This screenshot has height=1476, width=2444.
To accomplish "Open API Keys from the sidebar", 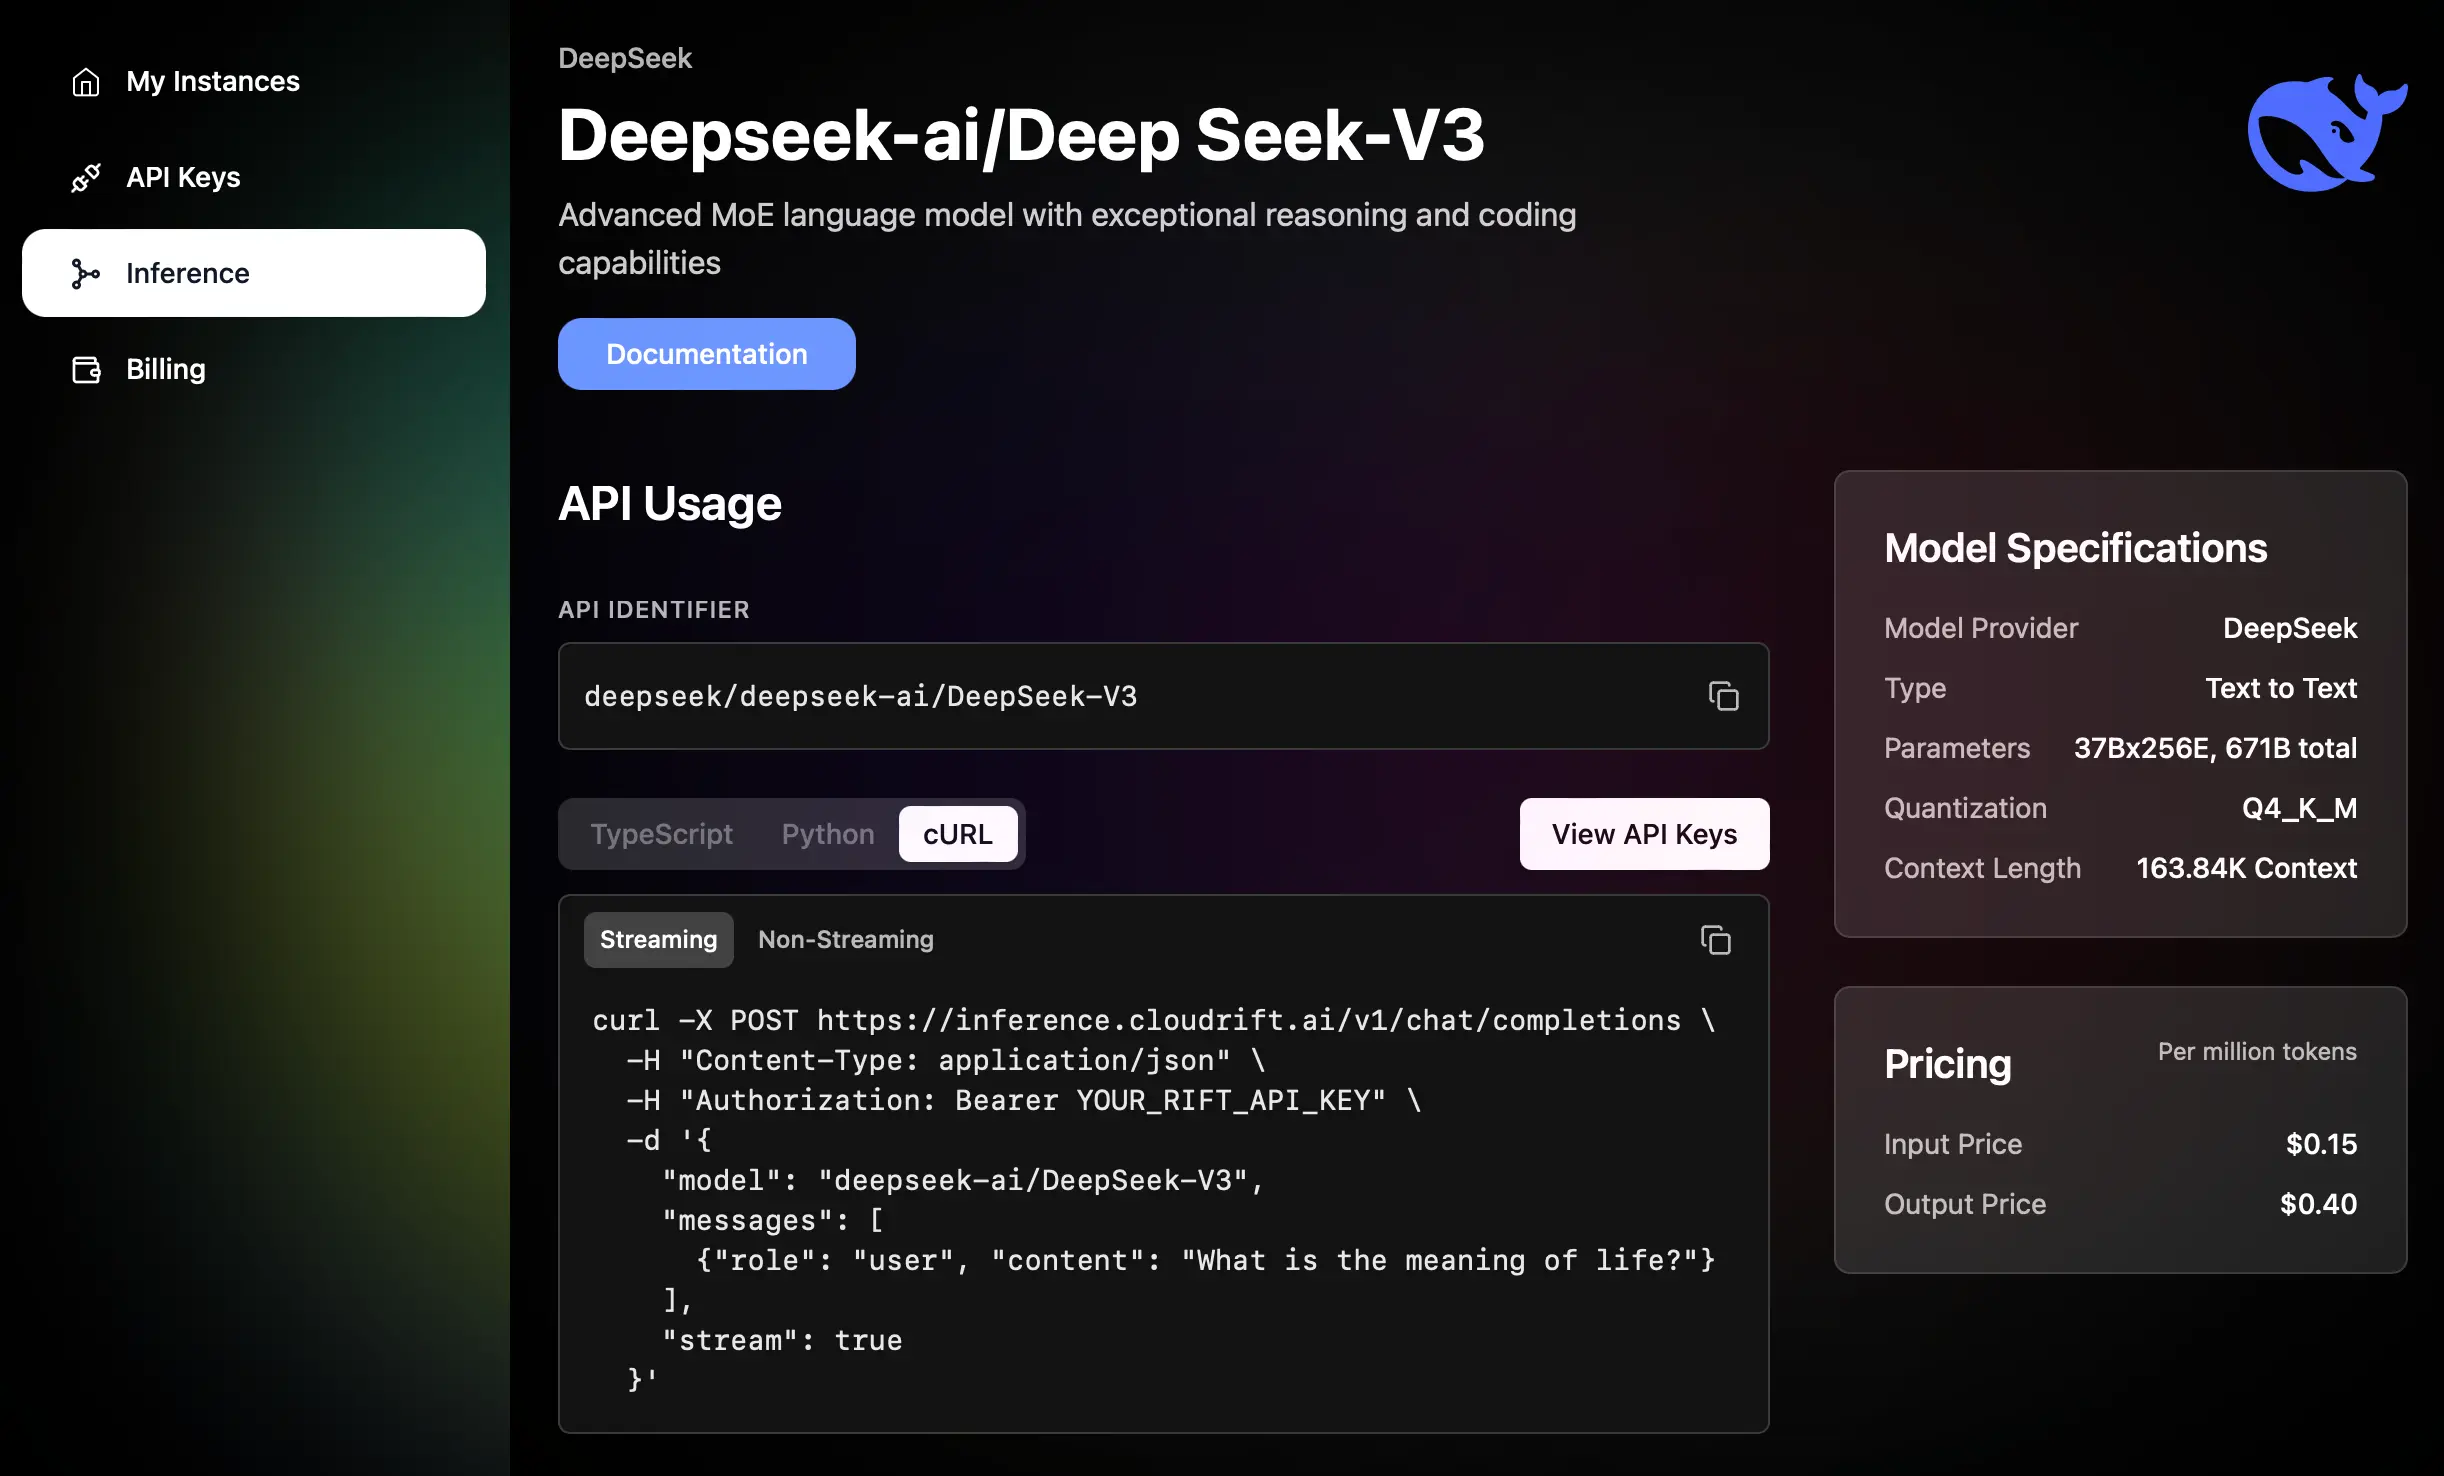I will [183, 178].
